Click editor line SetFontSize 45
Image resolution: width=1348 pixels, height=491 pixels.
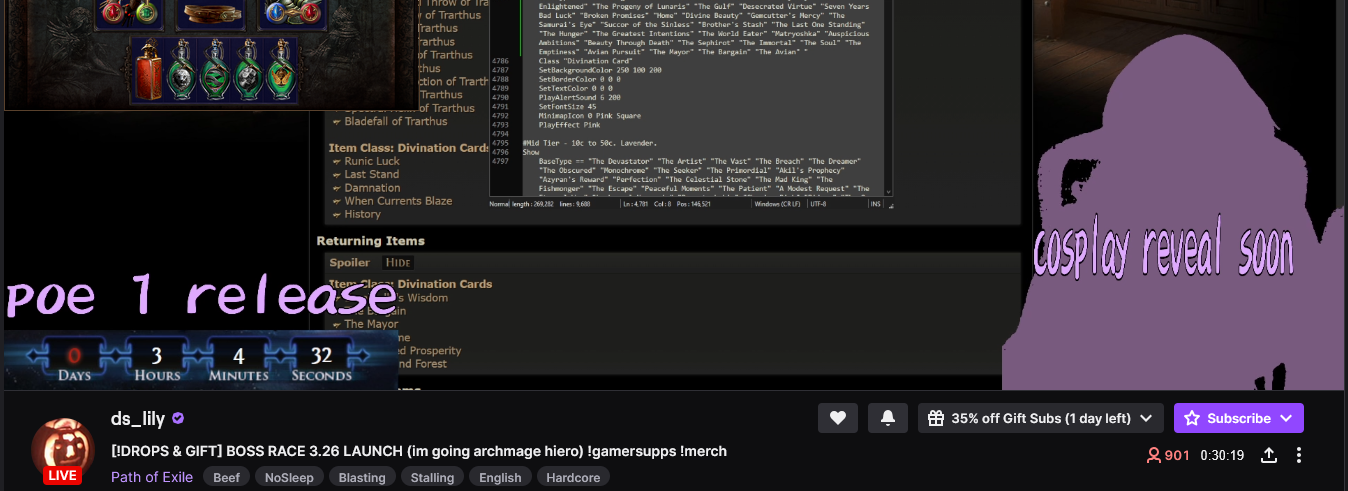(567, 106)
